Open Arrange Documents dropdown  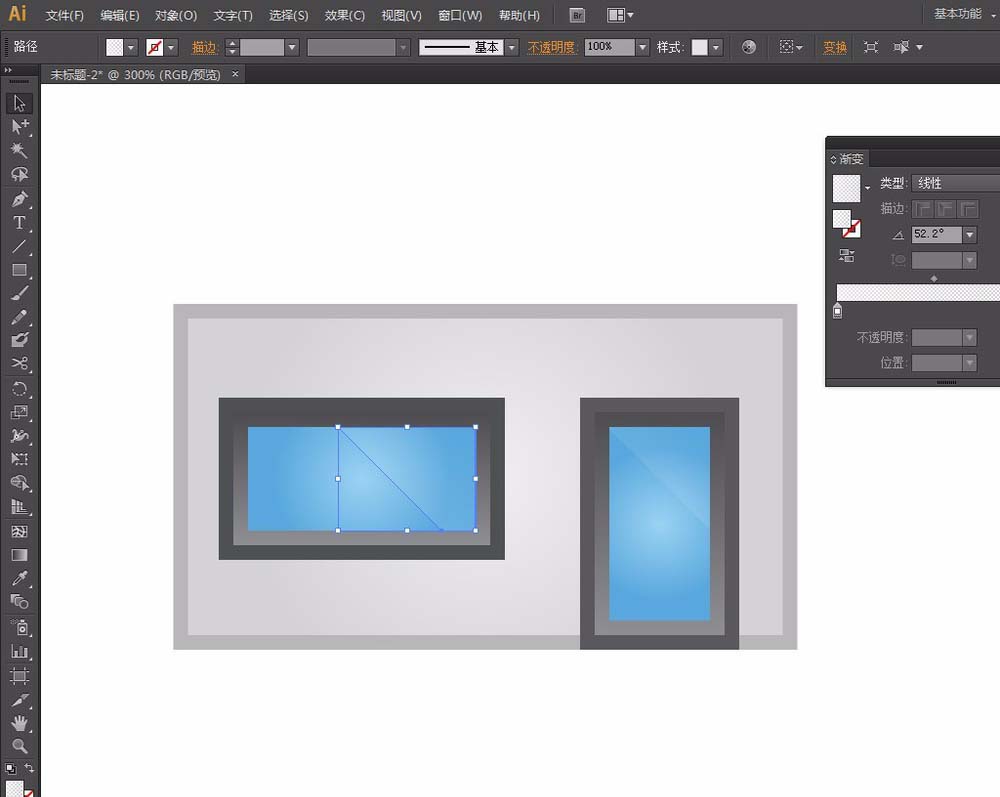(620, 15)
